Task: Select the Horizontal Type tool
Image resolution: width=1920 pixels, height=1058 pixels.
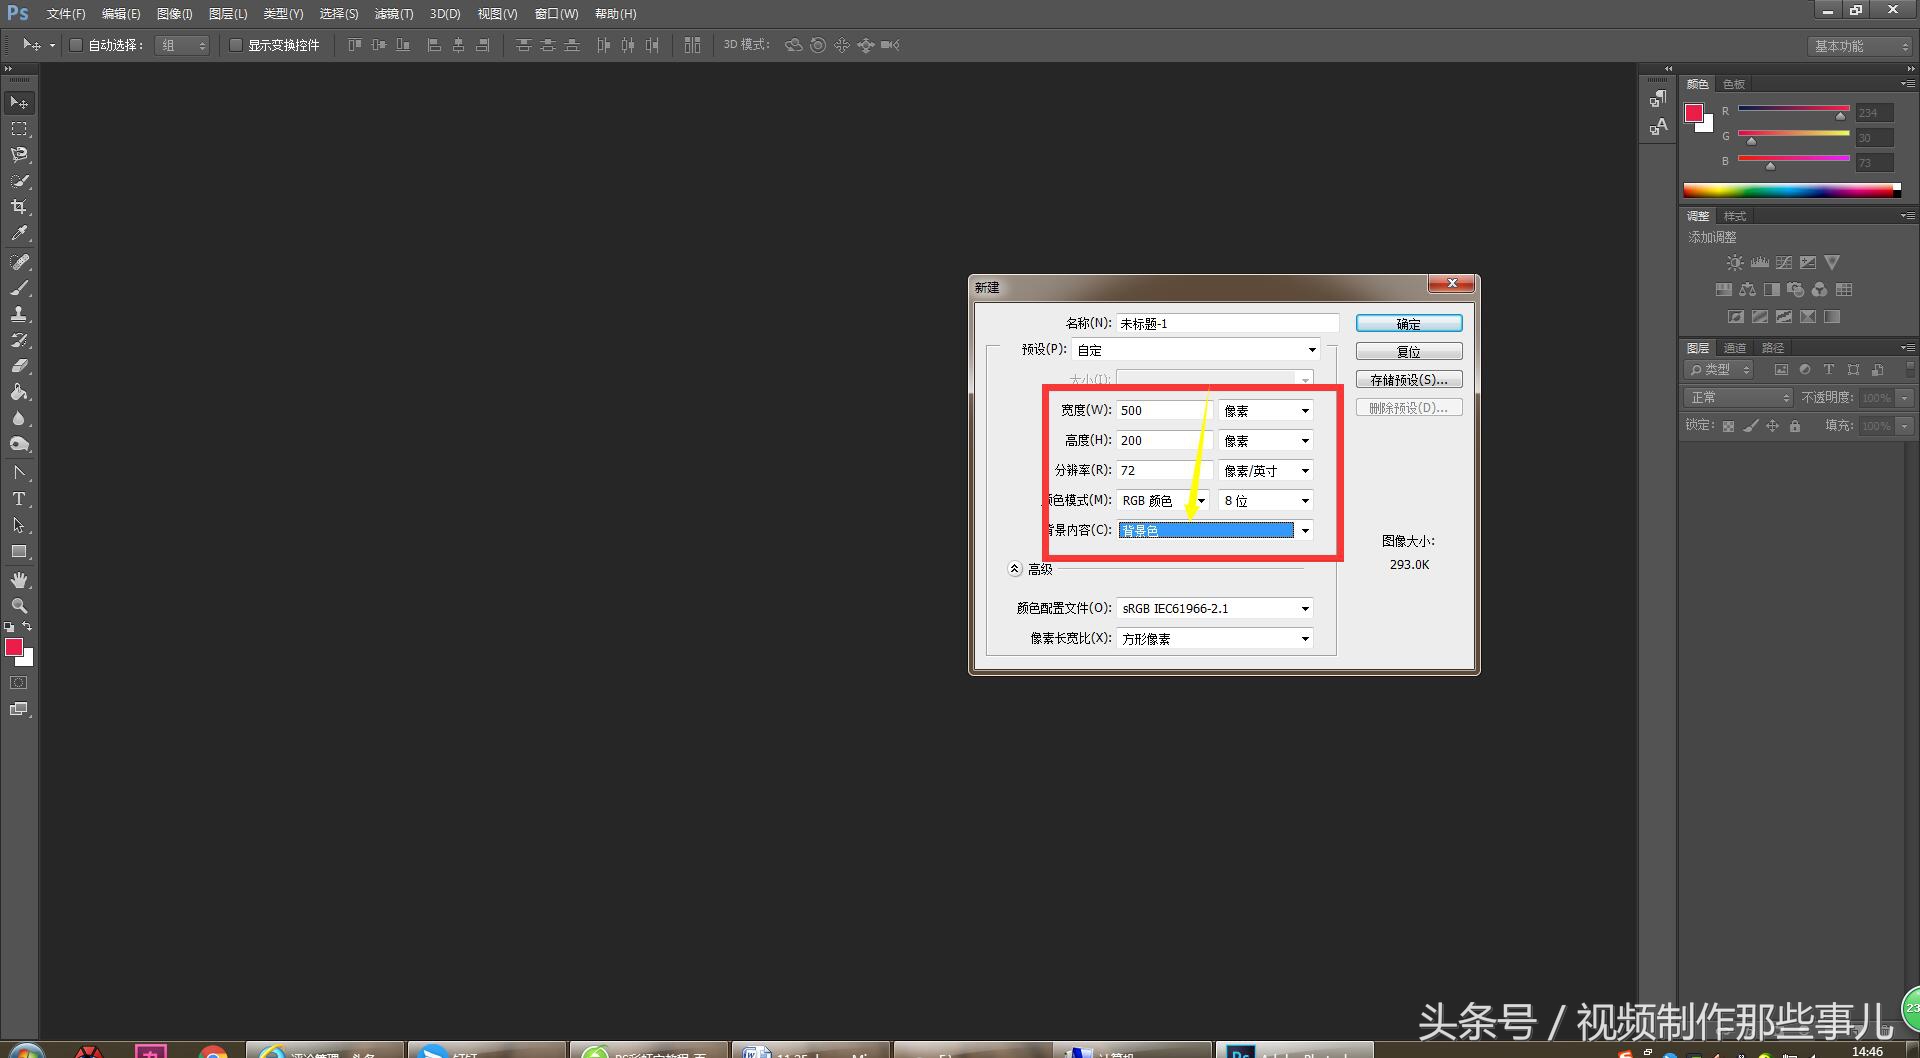Action: click(19, 499)
